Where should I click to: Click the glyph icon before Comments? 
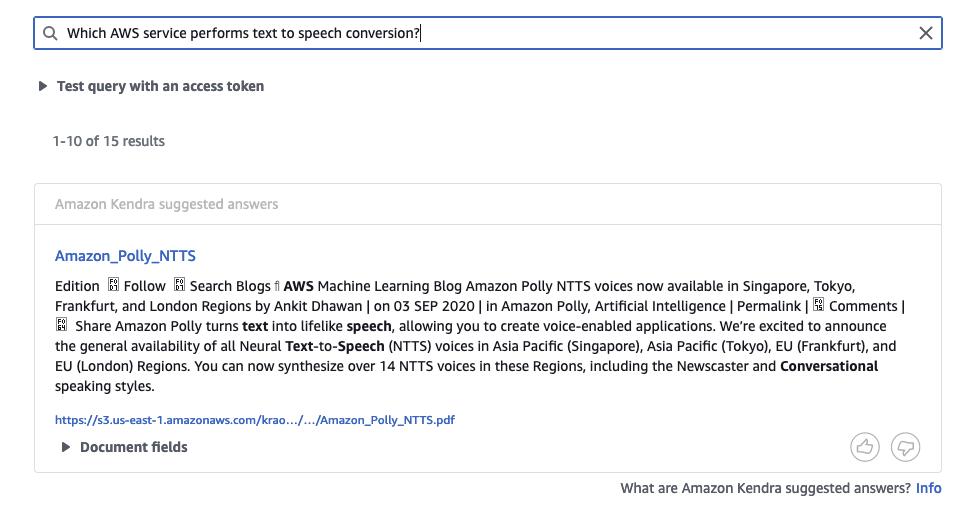(x=819, y=306)
